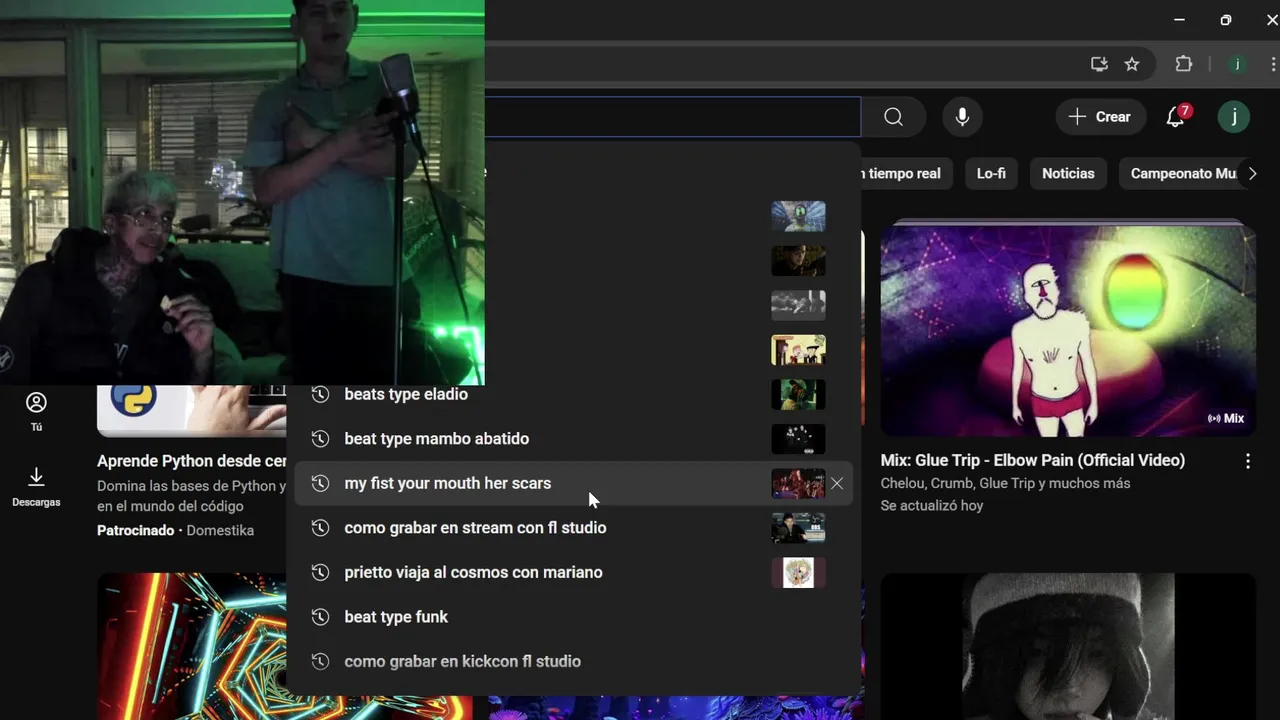
Task: Focus the YouTube search input field
Action: pyautogui.click(x=673, y=117)
